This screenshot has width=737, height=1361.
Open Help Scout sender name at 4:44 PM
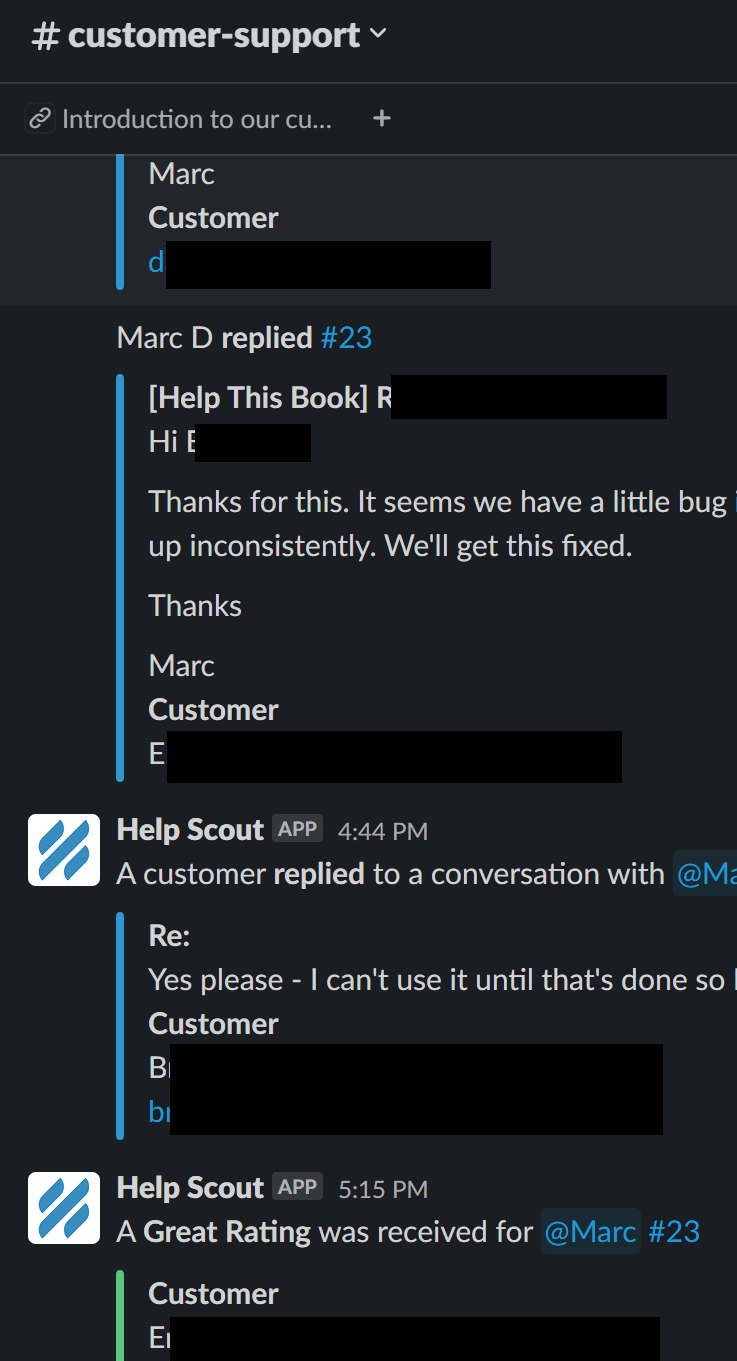pyautogui.click(x=190, y=830)
